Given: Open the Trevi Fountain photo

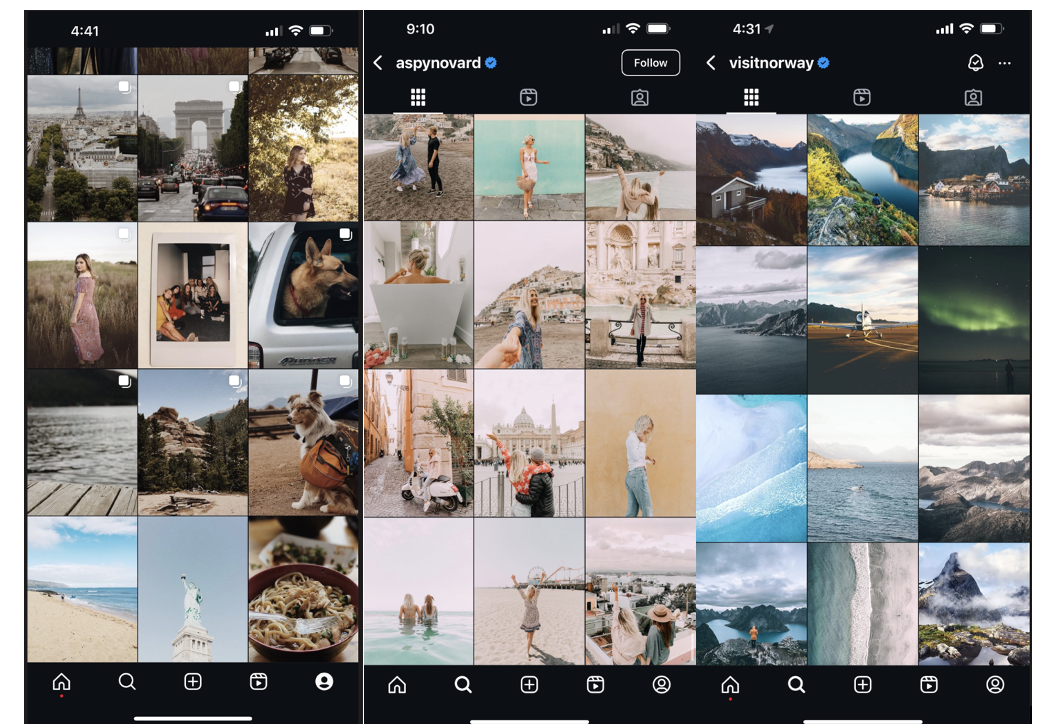Looking at the screenshot, I should click(641, 295).
